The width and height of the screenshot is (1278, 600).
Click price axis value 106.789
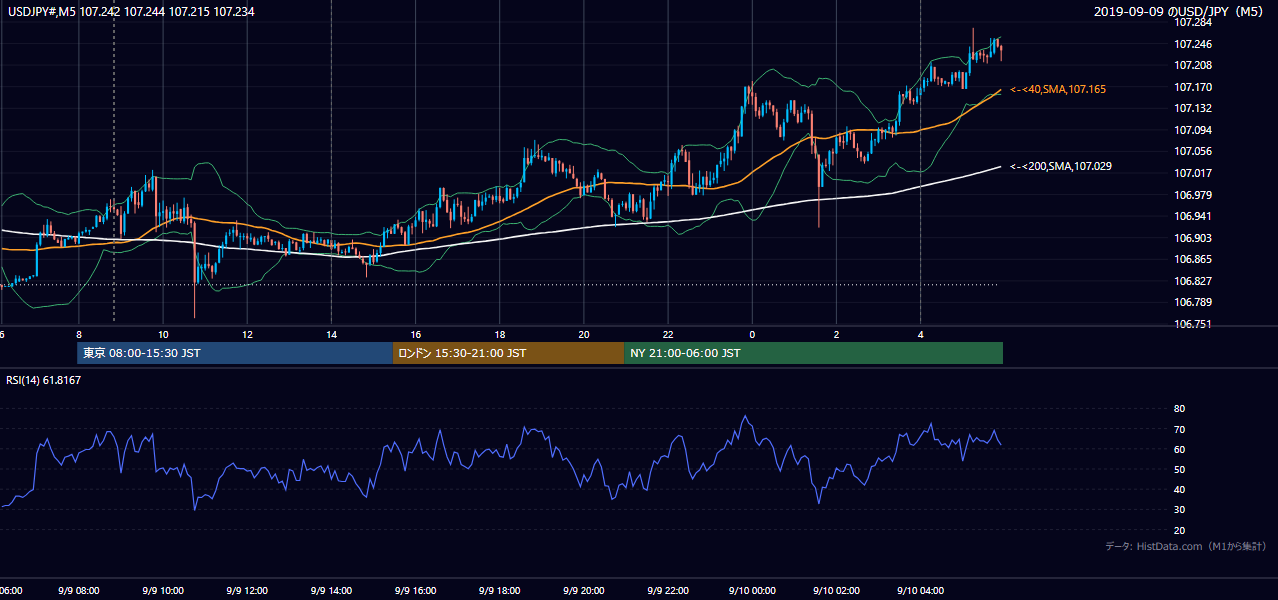point(1193,302)
